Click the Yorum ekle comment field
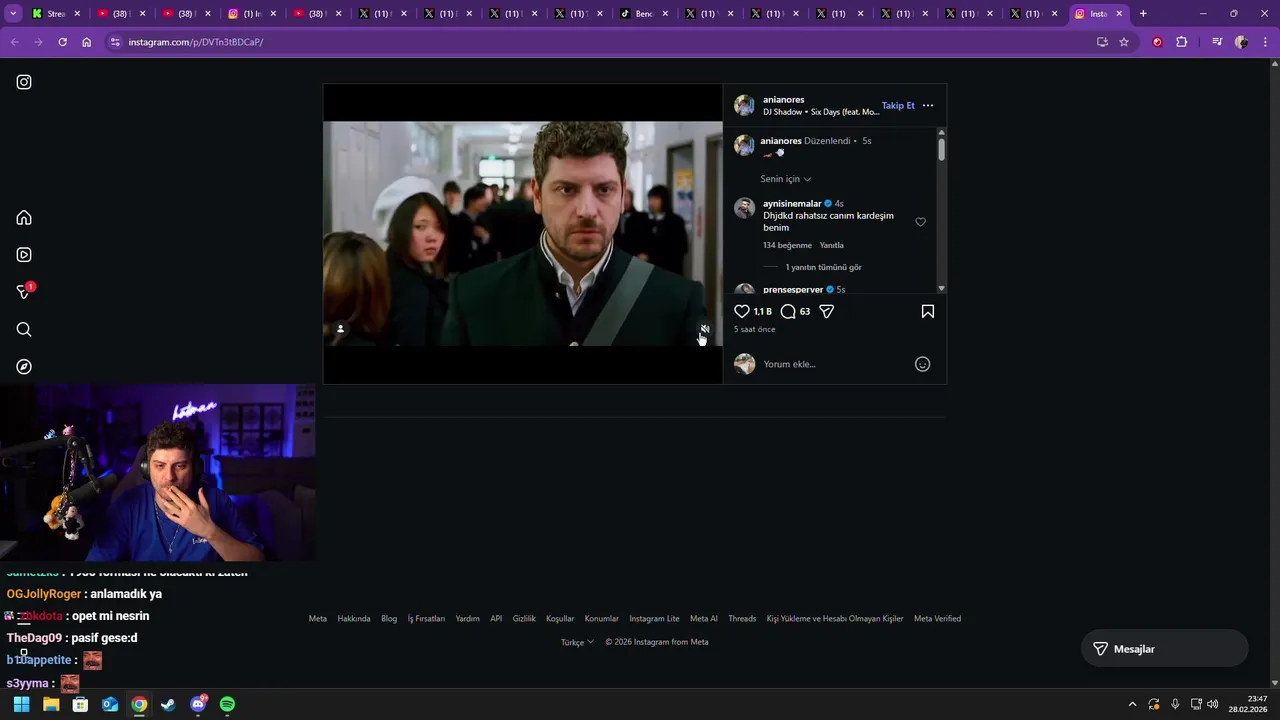This screenshot has height=720, width=1280. click(835, 364)
